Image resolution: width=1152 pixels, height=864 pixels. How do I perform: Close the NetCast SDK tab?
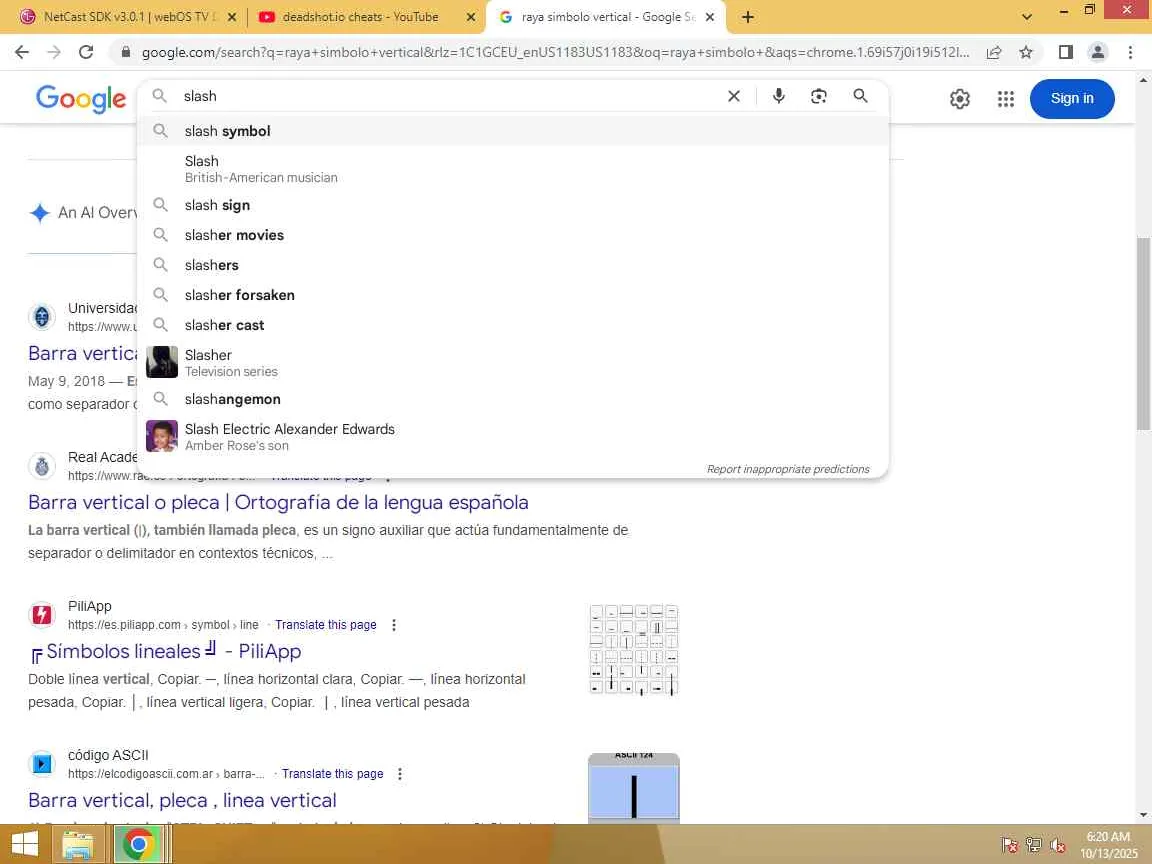pos(231,17)
